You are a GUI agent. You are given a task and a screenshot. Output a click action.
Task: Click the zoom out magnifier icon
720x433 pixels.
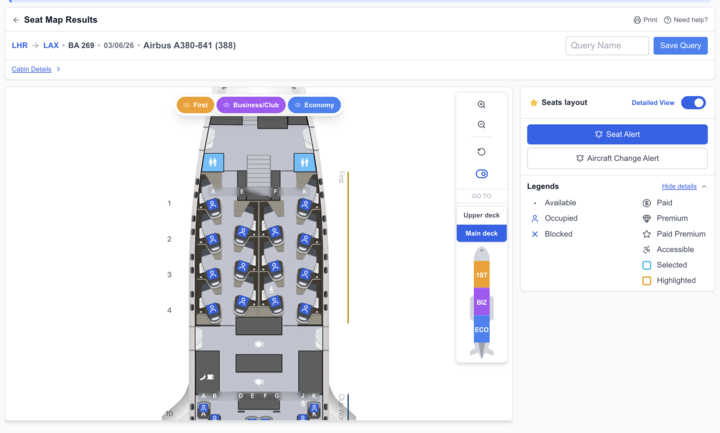point(481,125)
